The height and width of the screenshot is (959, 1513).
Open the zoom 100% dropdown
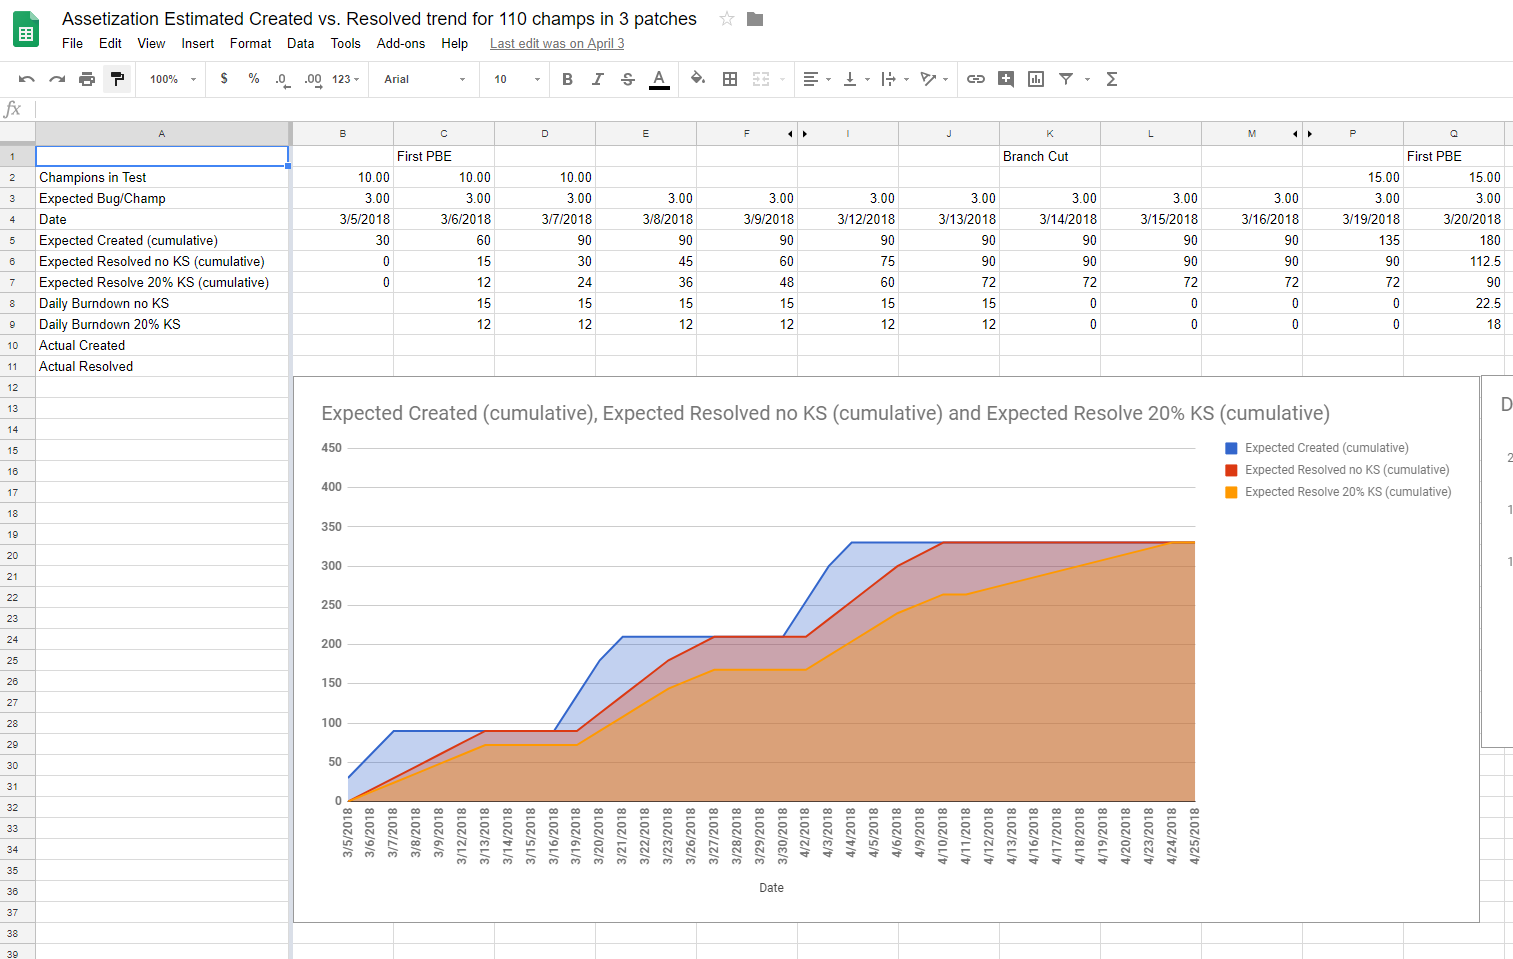(172, 79)
